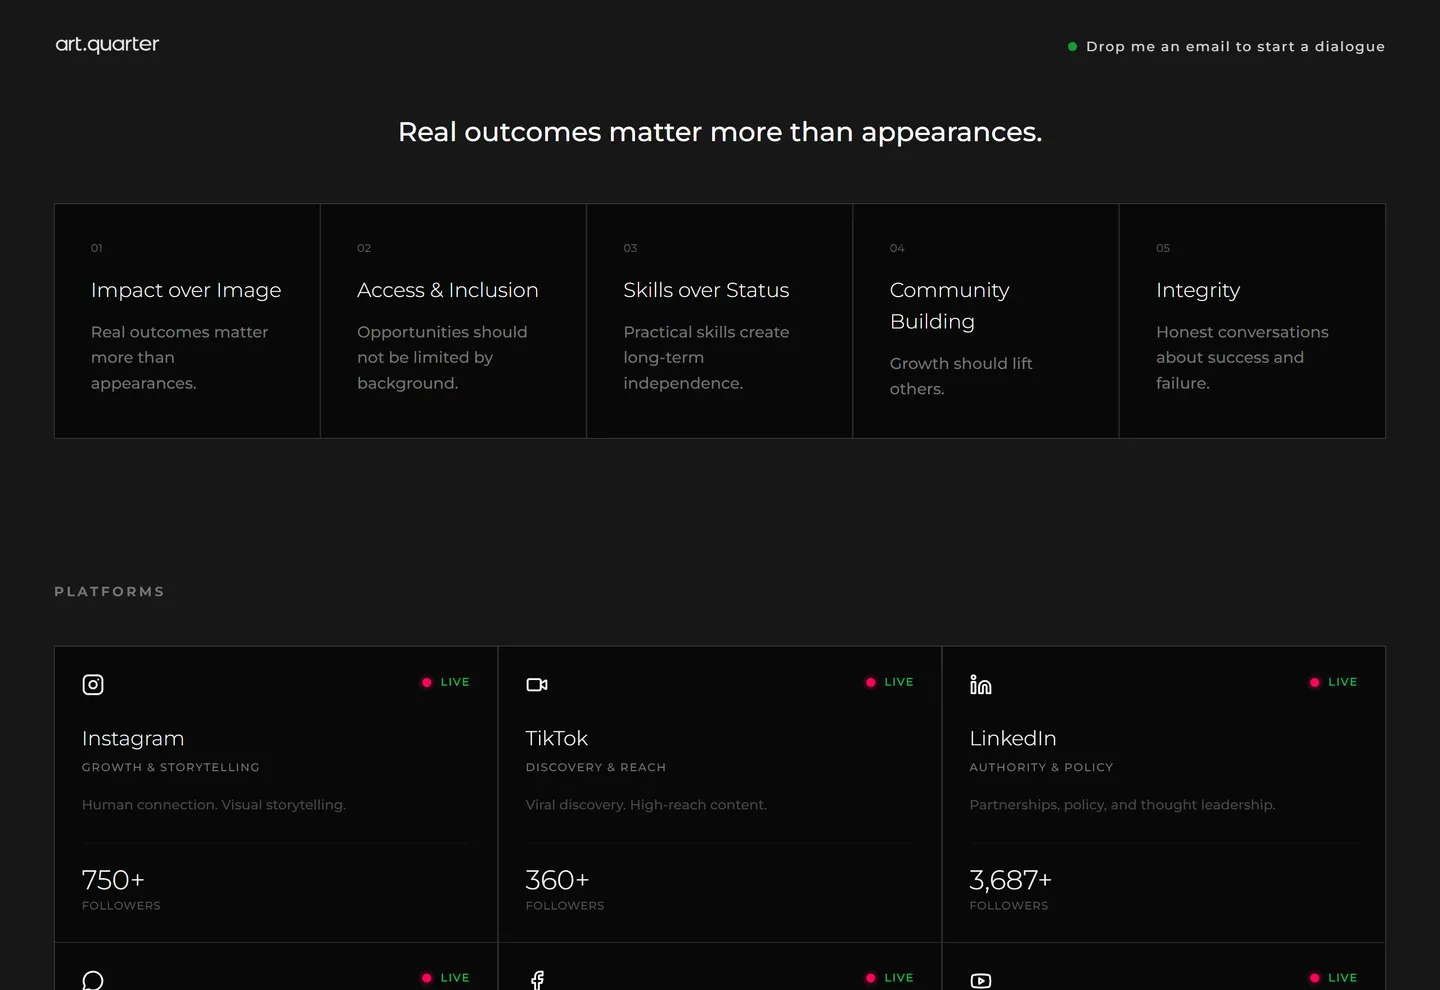Open the Instagram platform title

pyautogui.click(x=133, y=738)
